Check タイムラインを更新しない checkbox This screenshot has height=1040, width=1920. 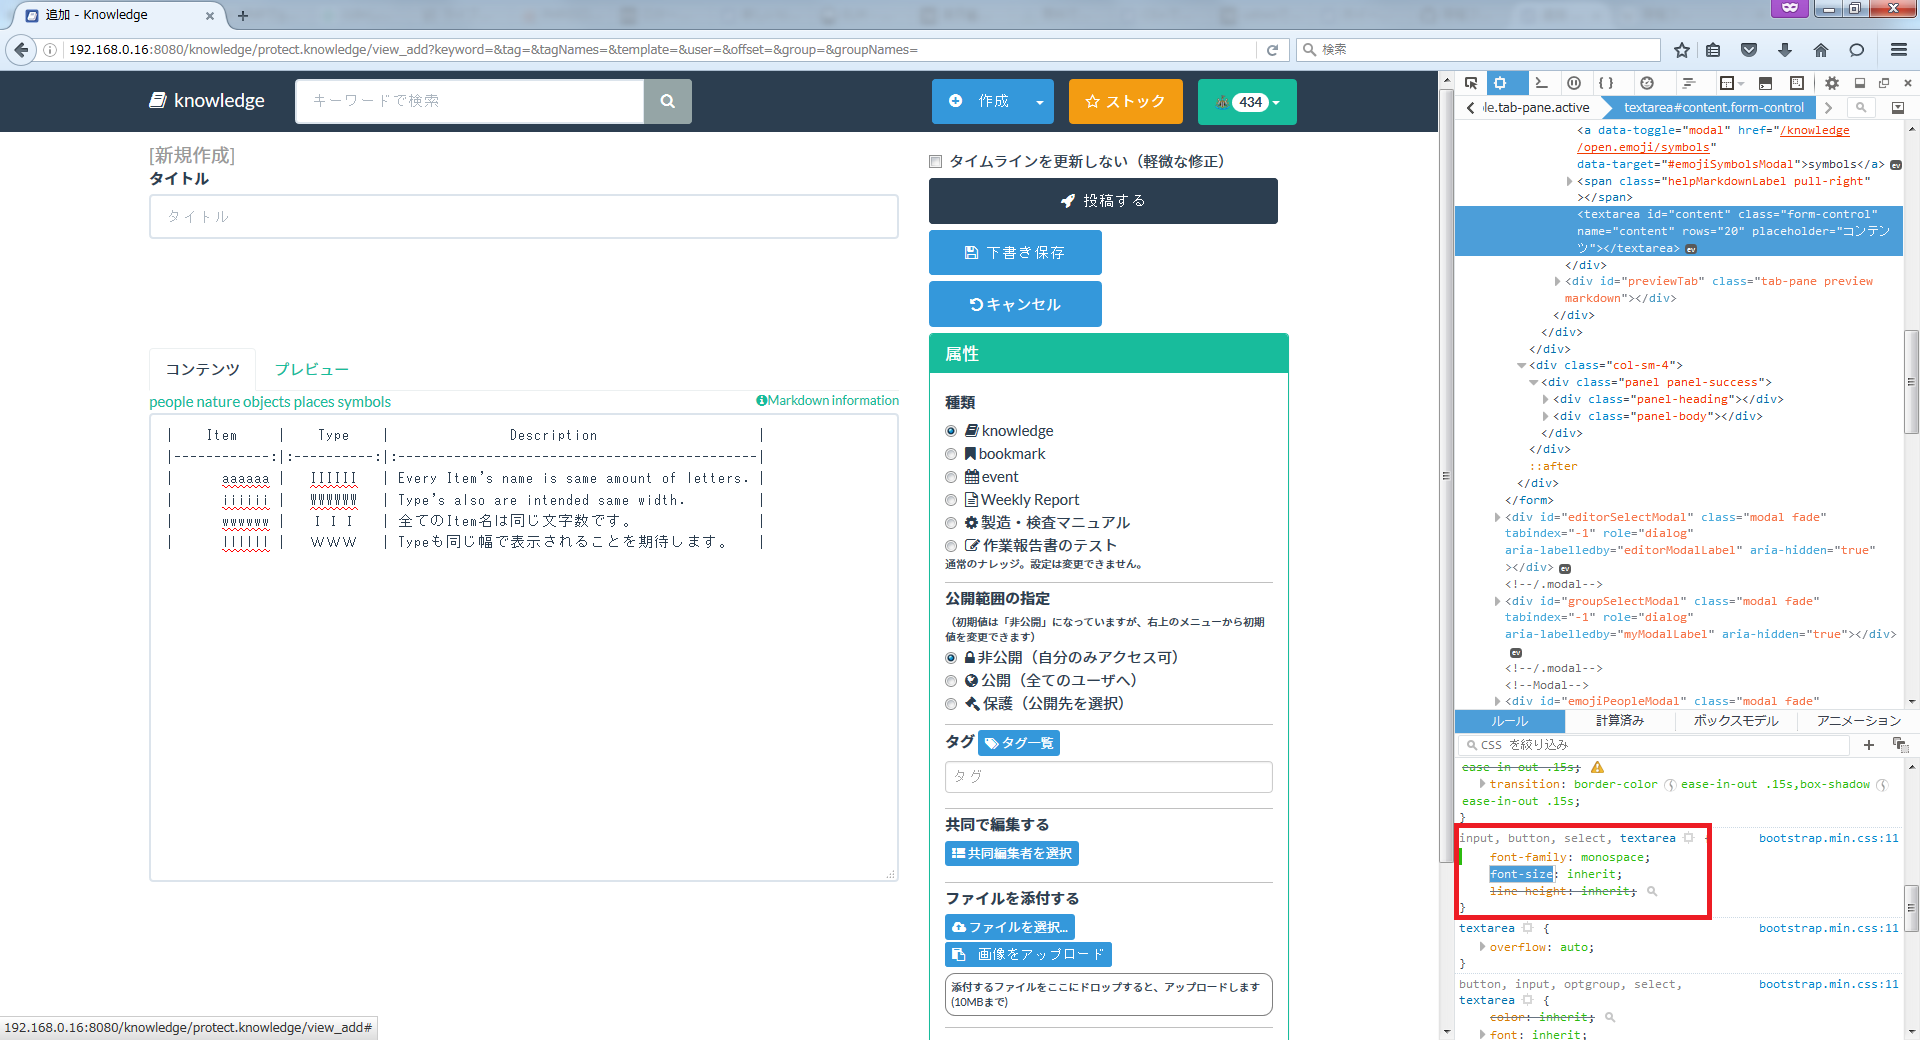[935, 161]
